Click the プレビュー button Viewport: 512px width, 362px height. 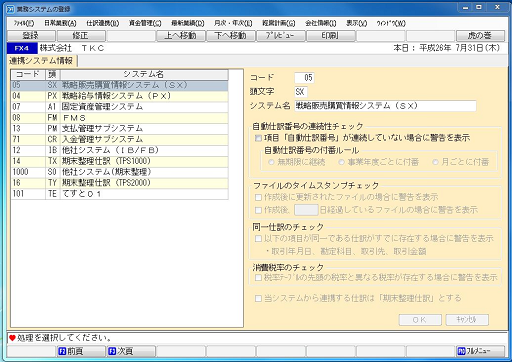(x=280, y=35)
